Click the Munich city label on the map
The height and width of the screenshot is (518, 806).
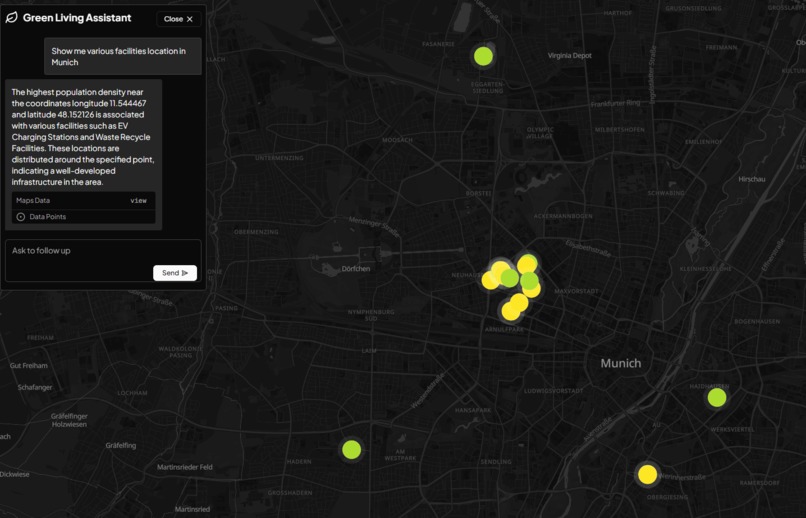point(621,363)
